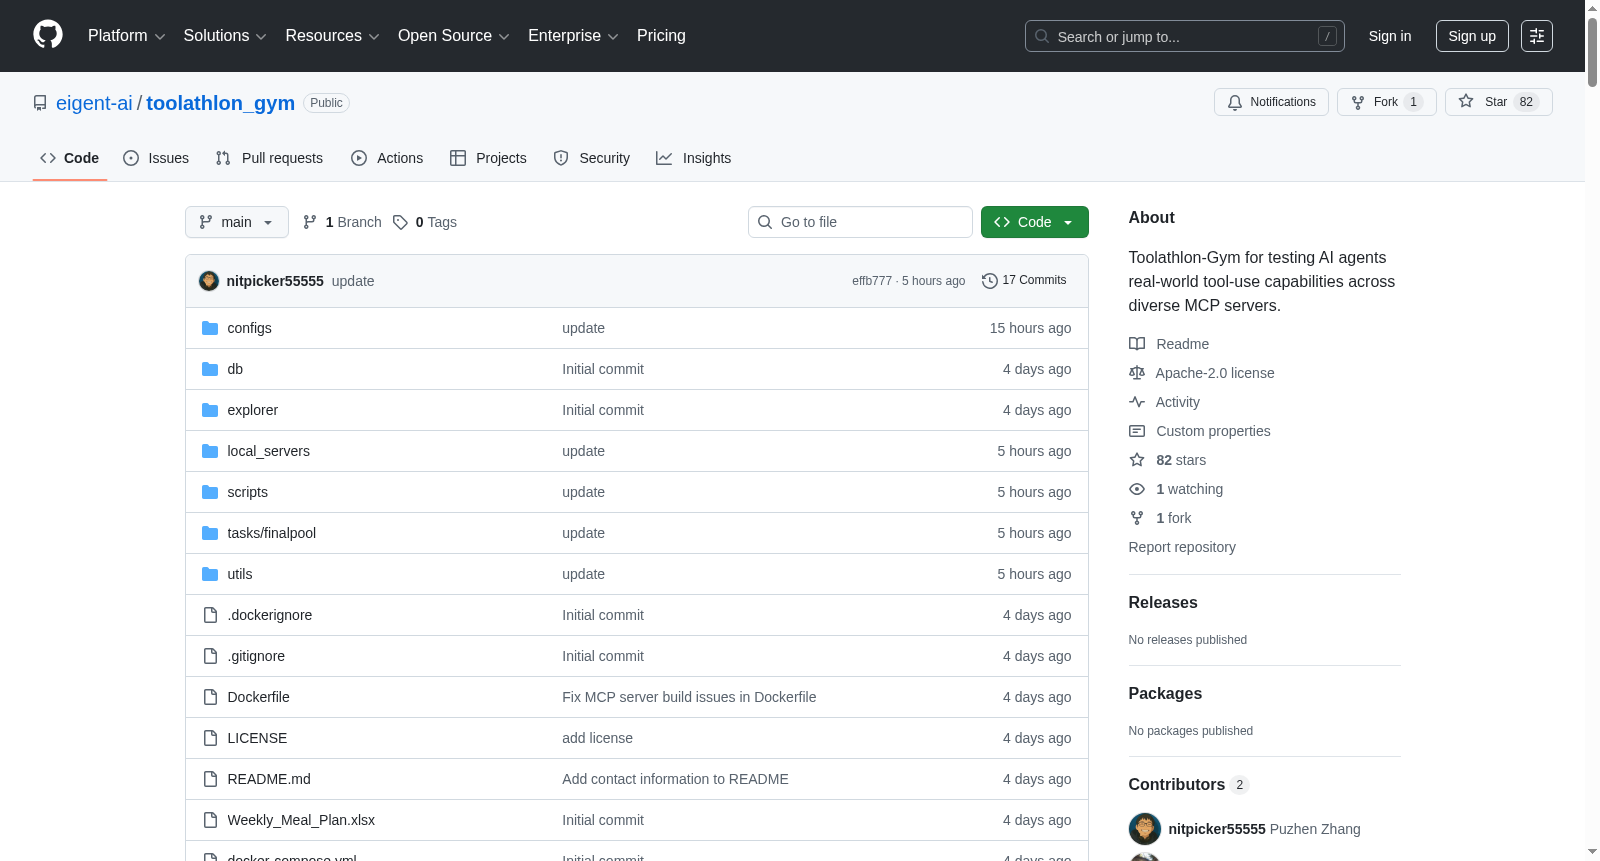Click the .gitignore file icon
The width and height of the screenshot is (1600, 861).
point(210,656)
